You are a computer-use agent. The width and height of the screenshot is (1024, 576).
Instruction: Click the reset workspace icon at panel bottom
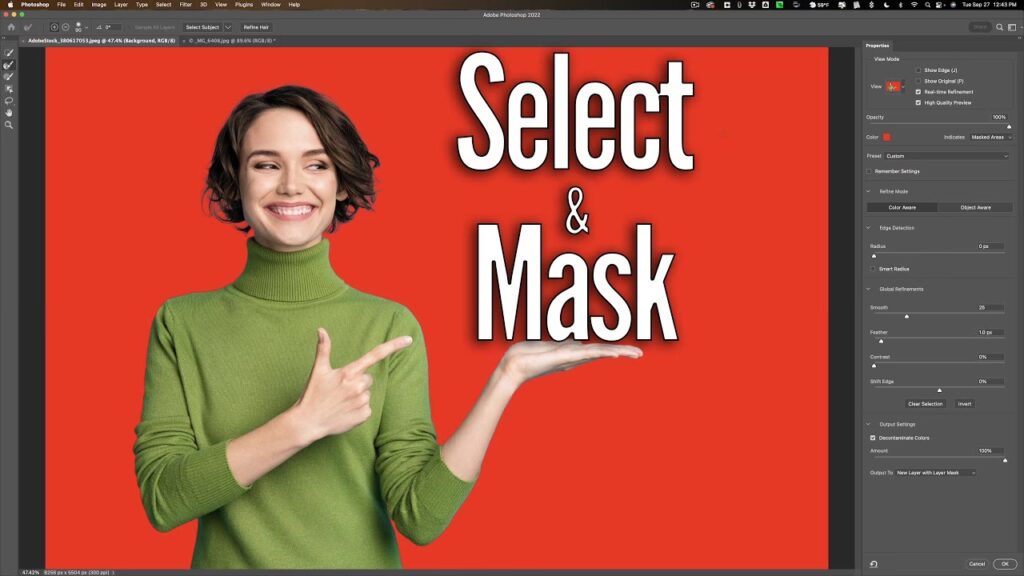click(x=874, y=564)
